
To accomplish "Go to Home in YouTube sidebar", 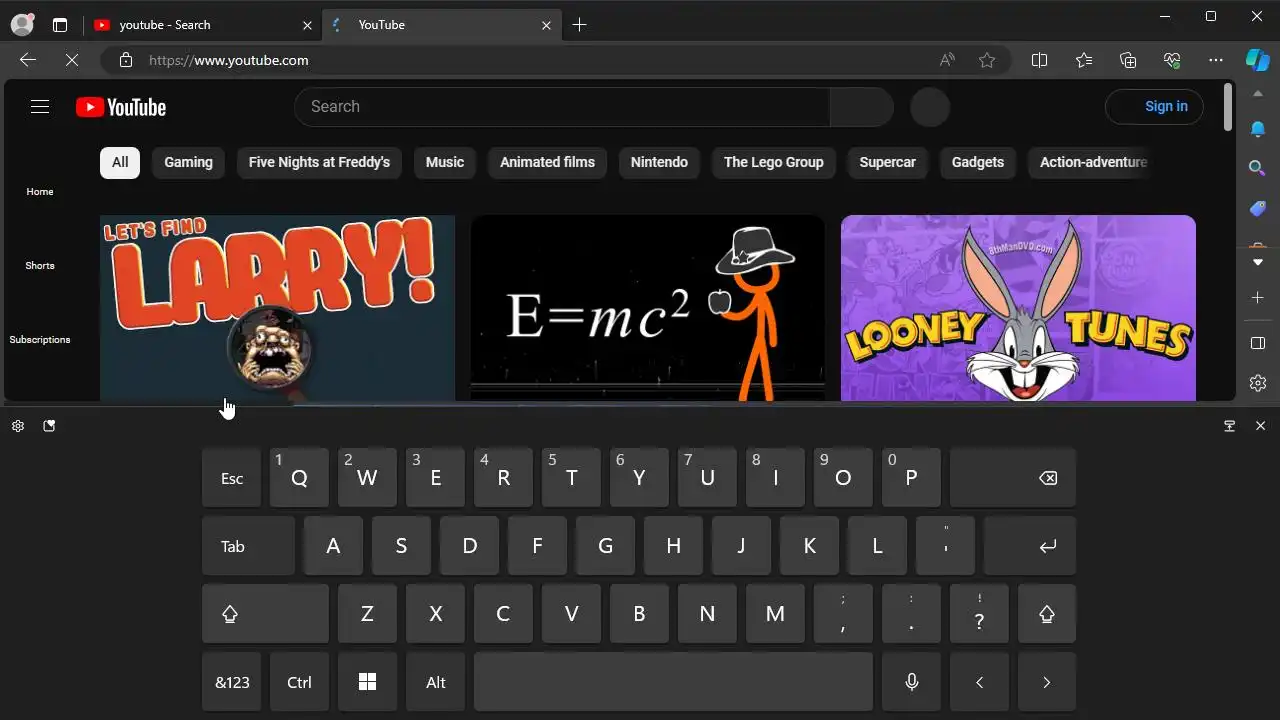I will (x=40, y=191).
